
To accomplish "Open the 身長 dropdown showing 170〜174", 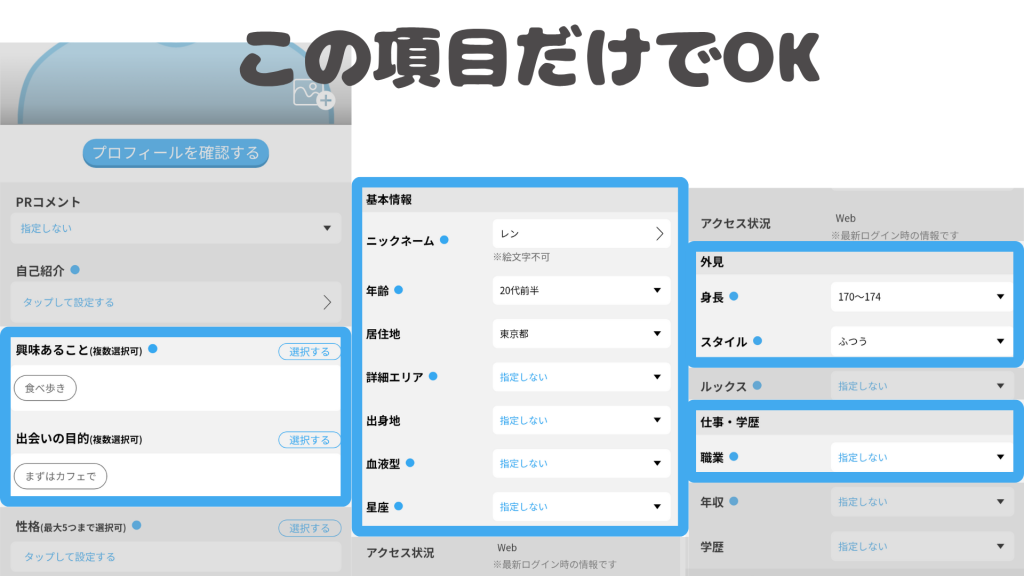I will [918, 297].
